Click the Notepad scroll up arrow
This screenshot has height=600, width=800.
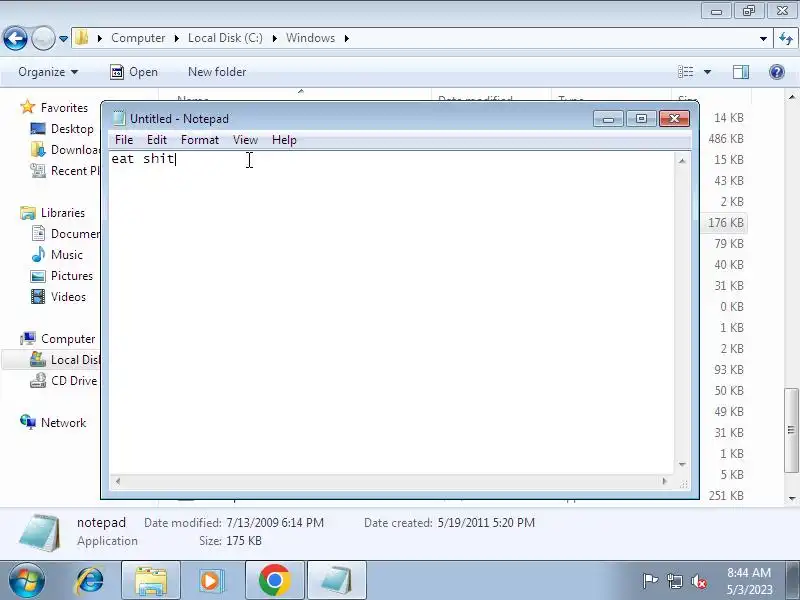click(682, 161)
